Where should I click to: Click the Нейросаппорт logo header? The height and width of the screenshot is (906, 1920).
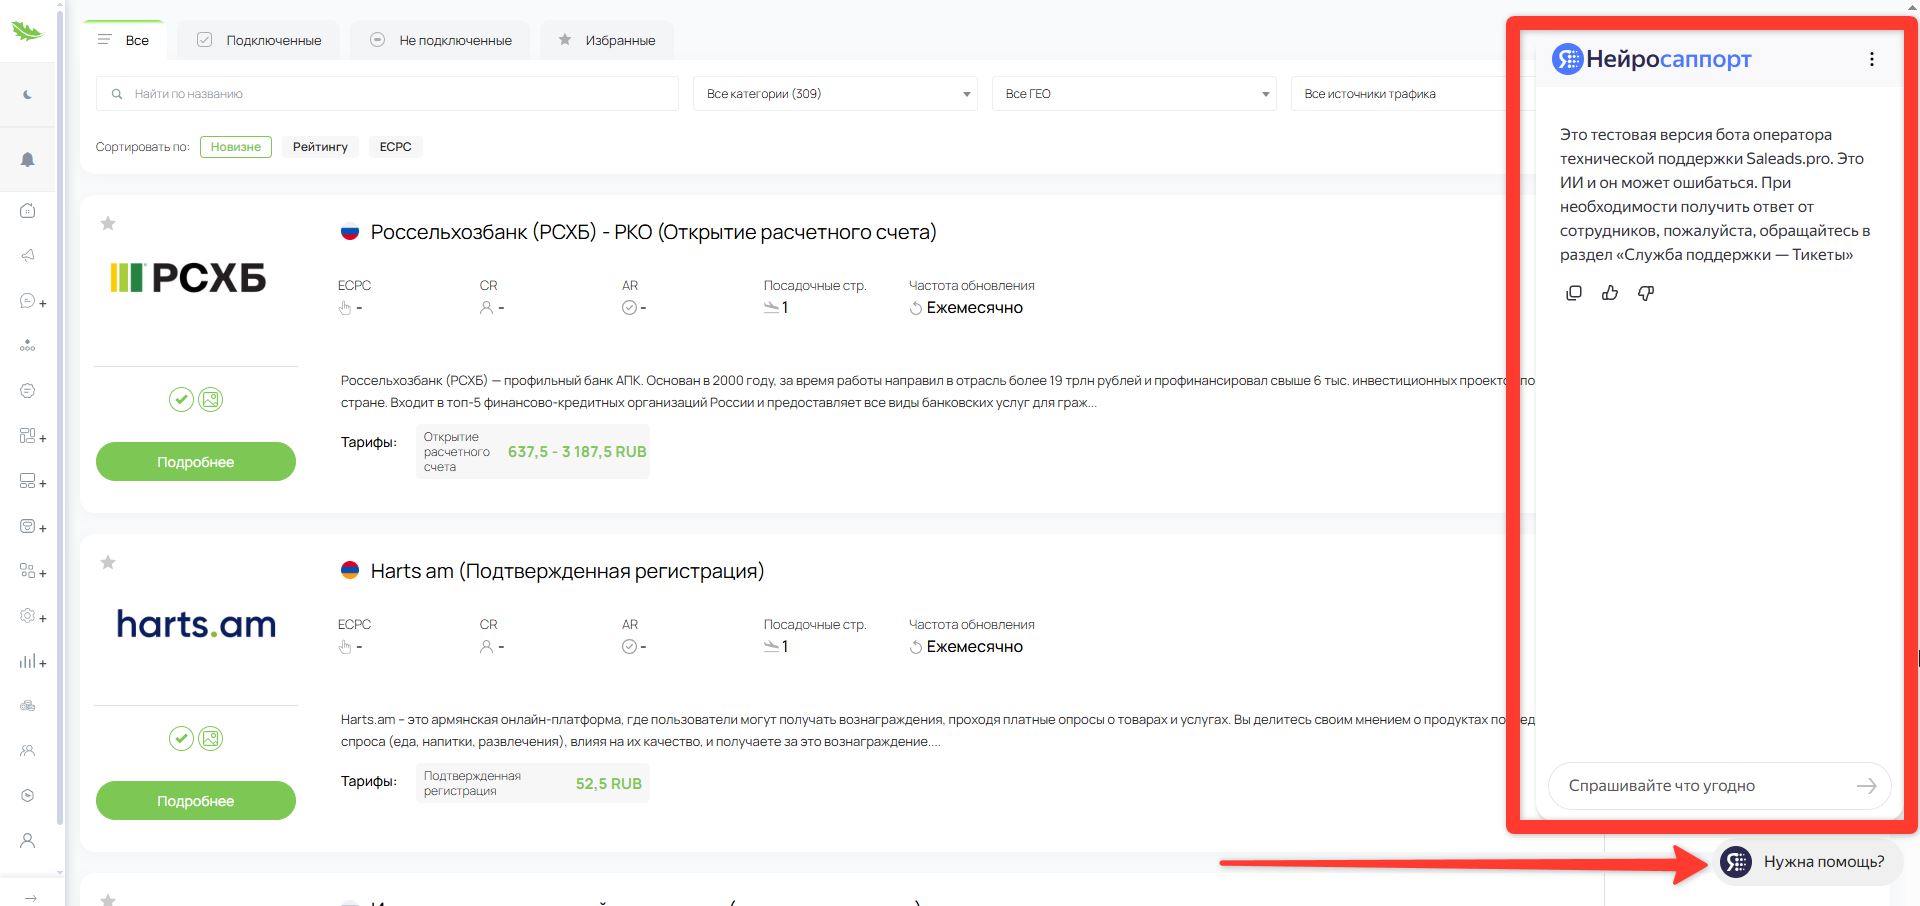point(1652,59)
